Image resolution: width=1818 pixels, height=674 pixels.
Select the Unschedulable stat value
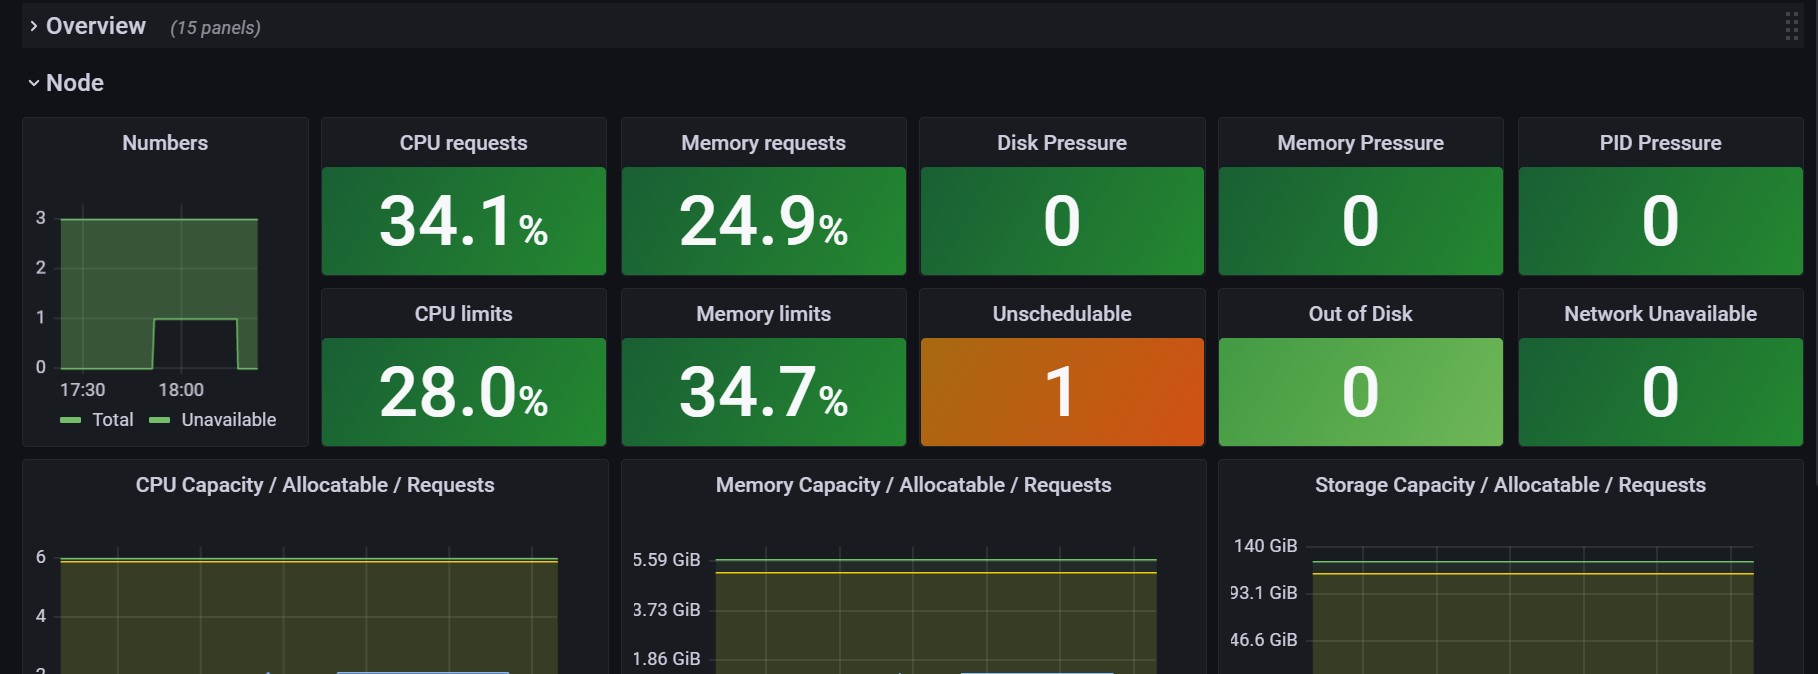pyautogui.click(x=1062, y=392)
